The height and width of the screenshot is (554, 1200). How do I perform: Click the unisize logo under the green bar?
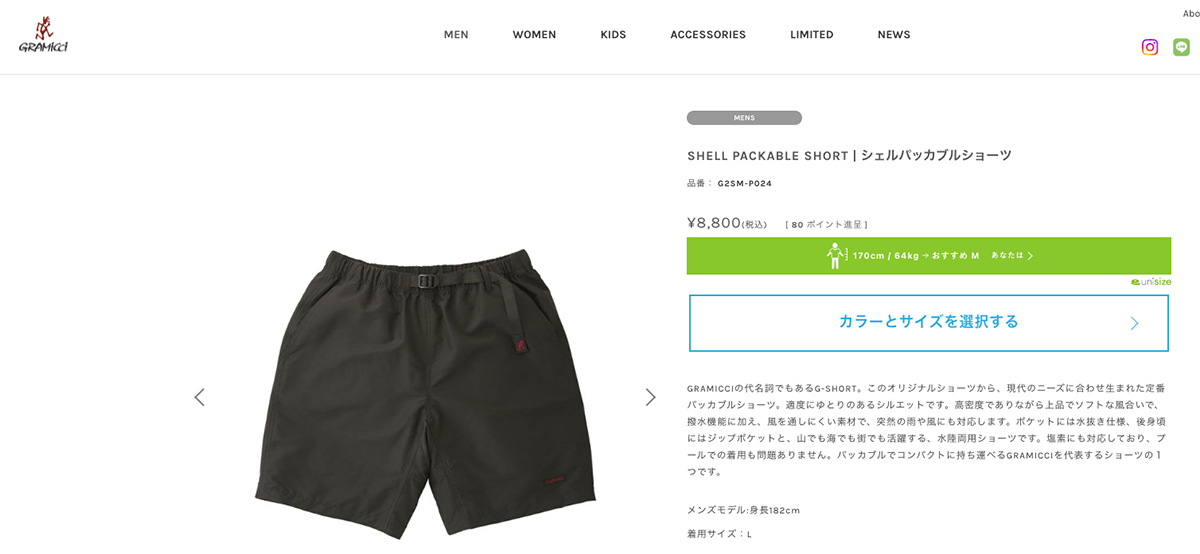coord(1151,282)
